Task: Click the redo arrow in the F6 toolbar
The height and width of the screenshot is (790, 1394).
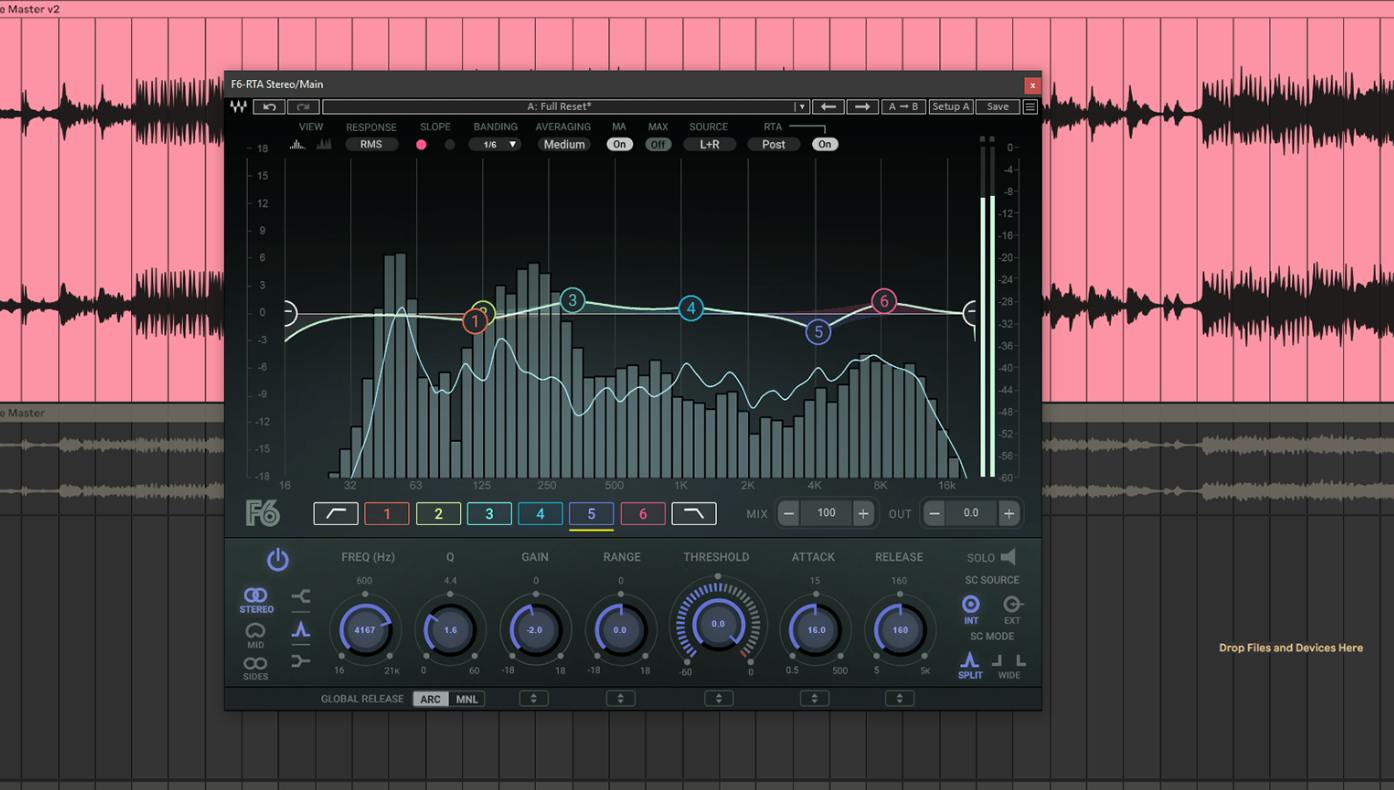Action: (304, 107)
